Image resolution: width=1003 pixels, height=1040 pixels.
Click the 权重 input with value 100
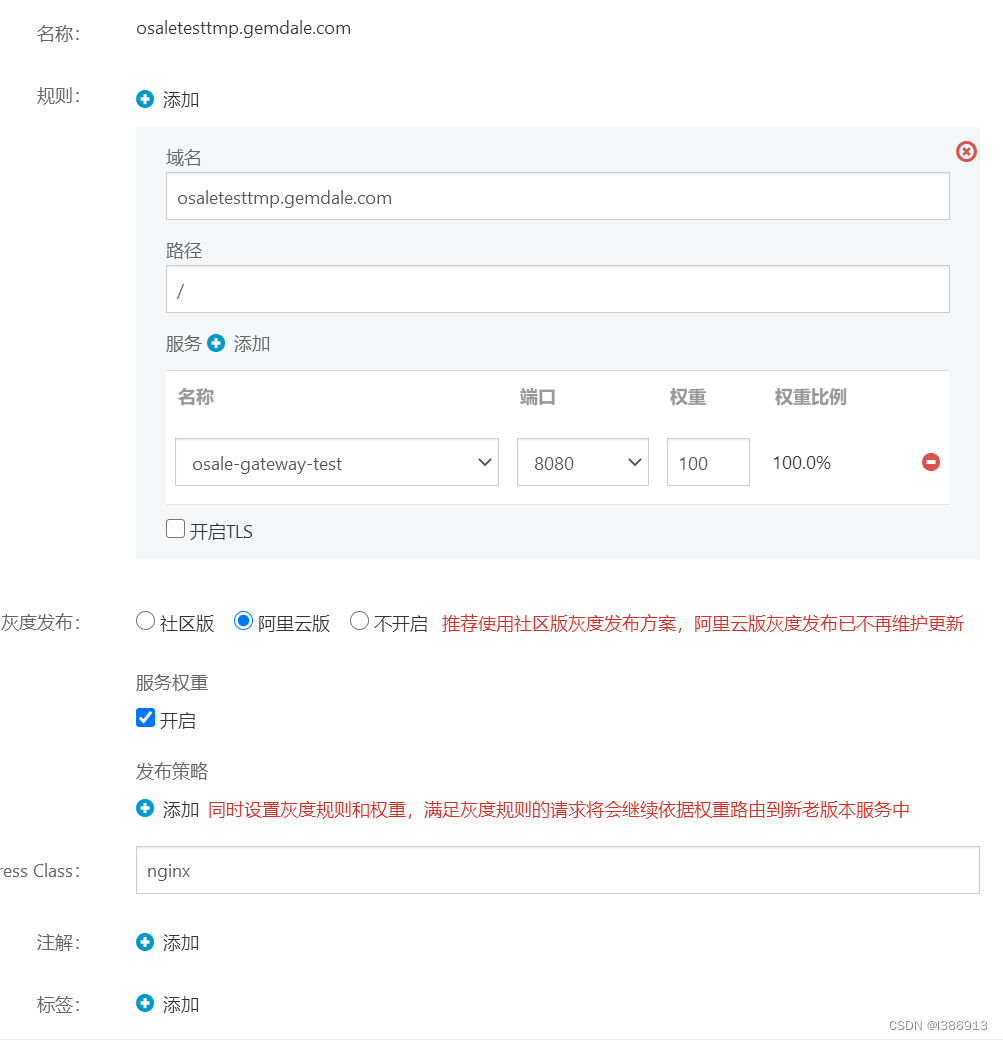tap(708, 462)
